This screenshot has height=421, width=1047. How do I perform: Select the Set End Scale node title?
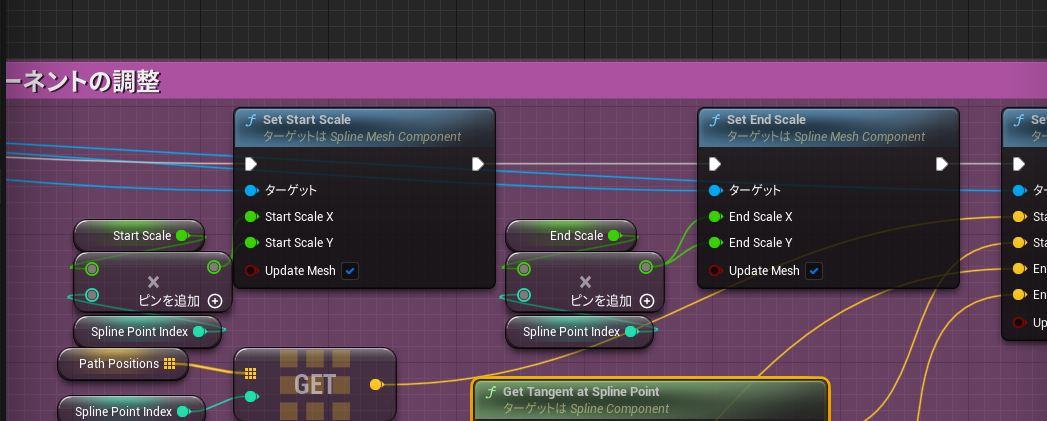767,120
